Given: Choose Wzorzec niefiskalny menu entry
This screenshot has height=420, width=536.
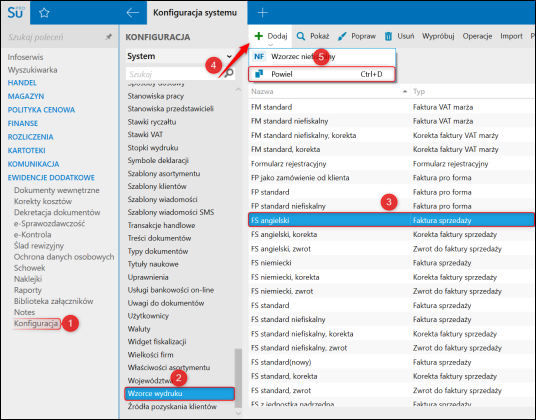Looking at the screenshot, I should 322,56.
